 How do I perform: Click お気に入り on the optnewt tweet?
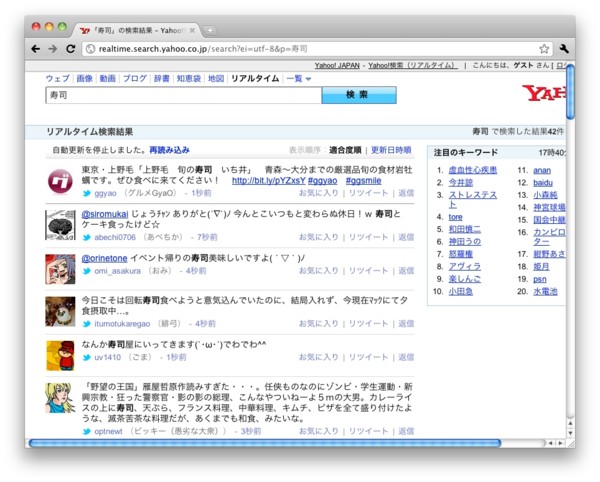pos(319,431)
